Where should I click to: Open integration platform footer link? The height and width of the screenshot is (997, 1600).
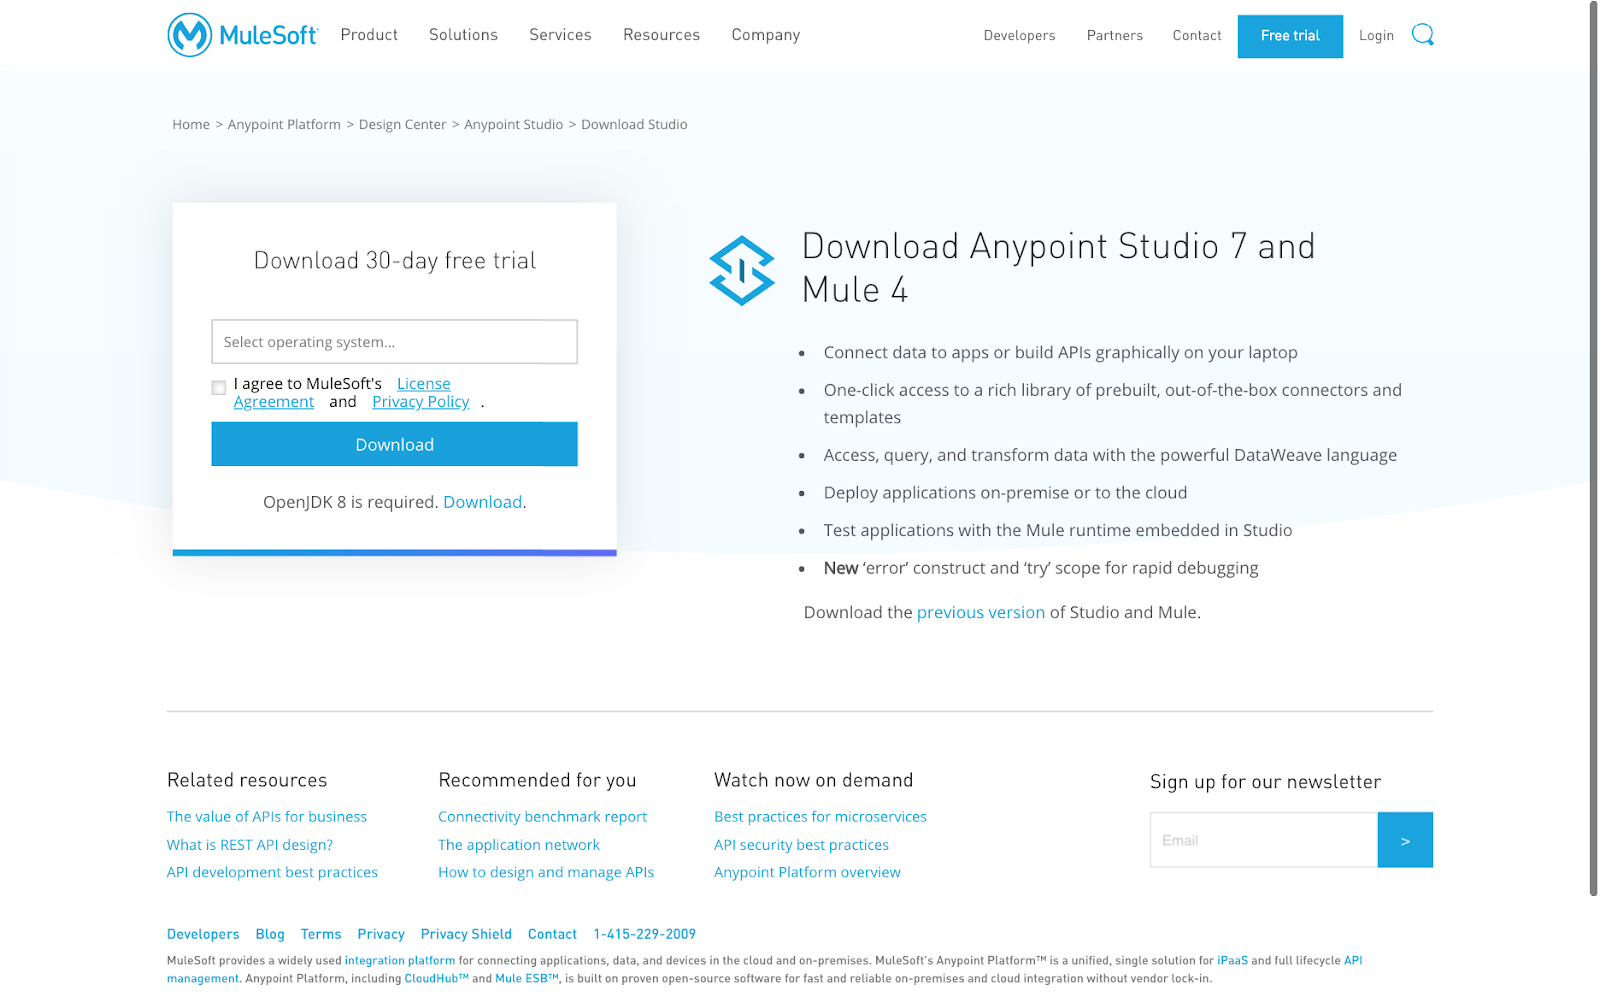[x=400, y=960]
